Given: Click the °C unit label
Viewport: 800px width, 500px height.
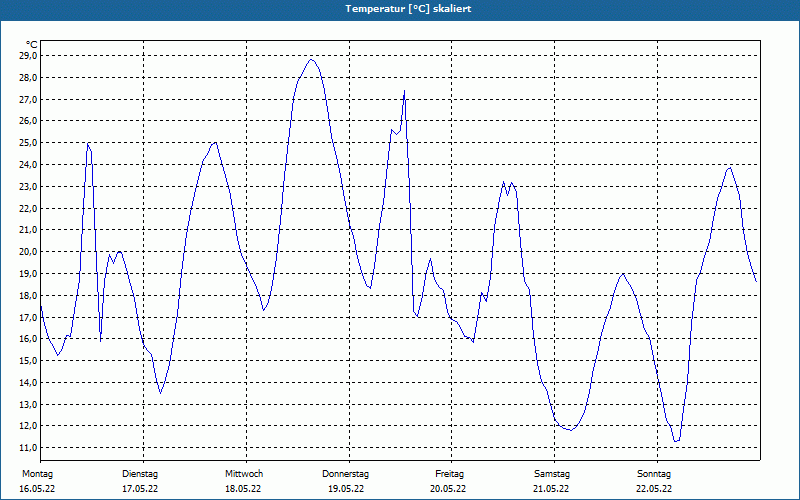Looking at the screenshot, I should click(x=32, y=45).
